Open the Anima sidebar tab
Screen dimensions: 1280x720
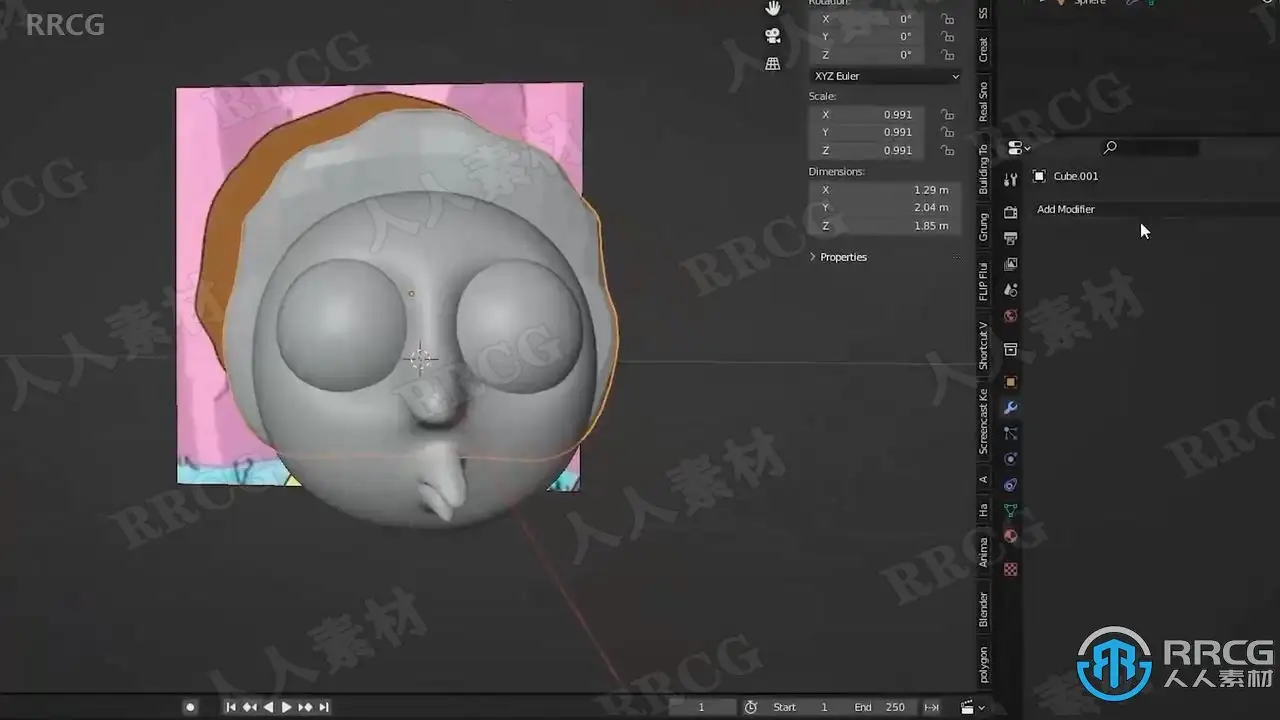coord(983,553)
